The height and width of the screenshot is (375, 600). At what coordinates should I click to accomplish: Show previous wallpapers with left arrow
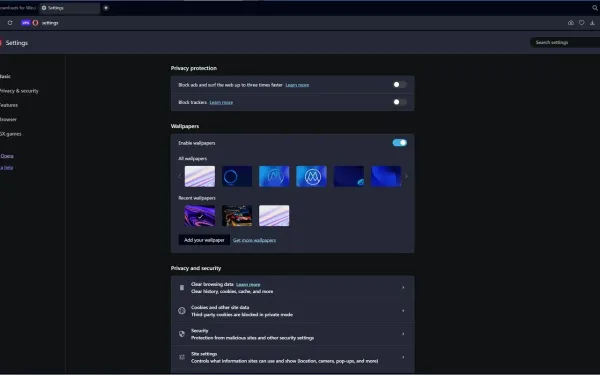click(x=180, y=176)
